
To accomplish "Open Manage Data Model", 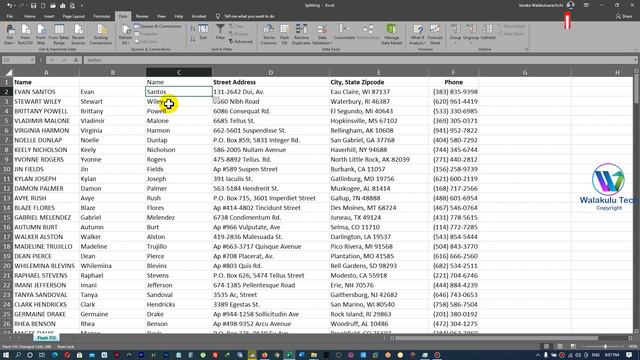I will (x=391, y=34).
